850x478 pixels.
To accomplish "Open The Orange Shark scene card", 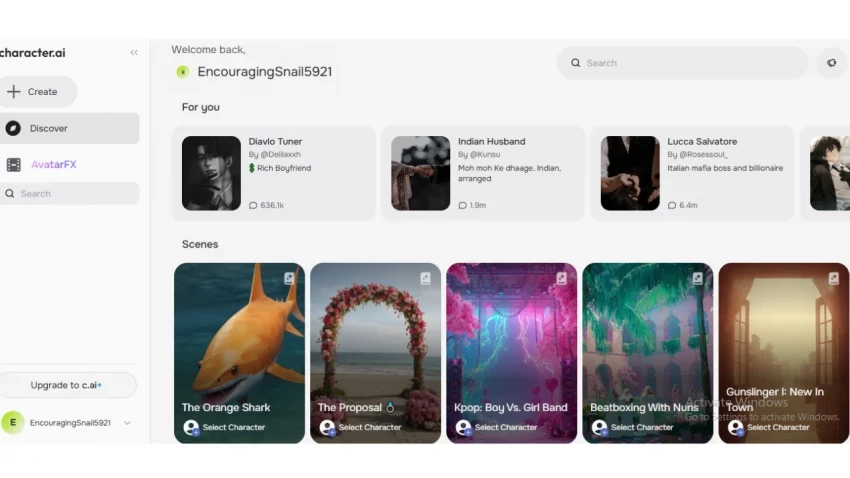I will [x=239, y=353].
